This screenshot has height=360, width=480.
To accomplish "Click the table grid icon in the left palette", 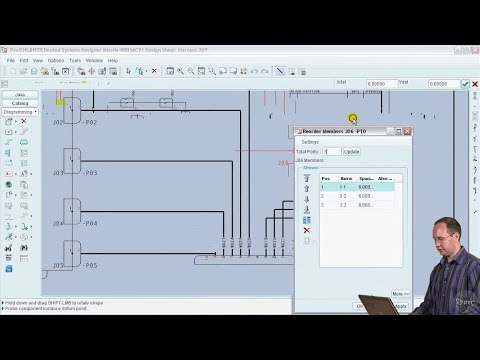I will tap(24, 258).
